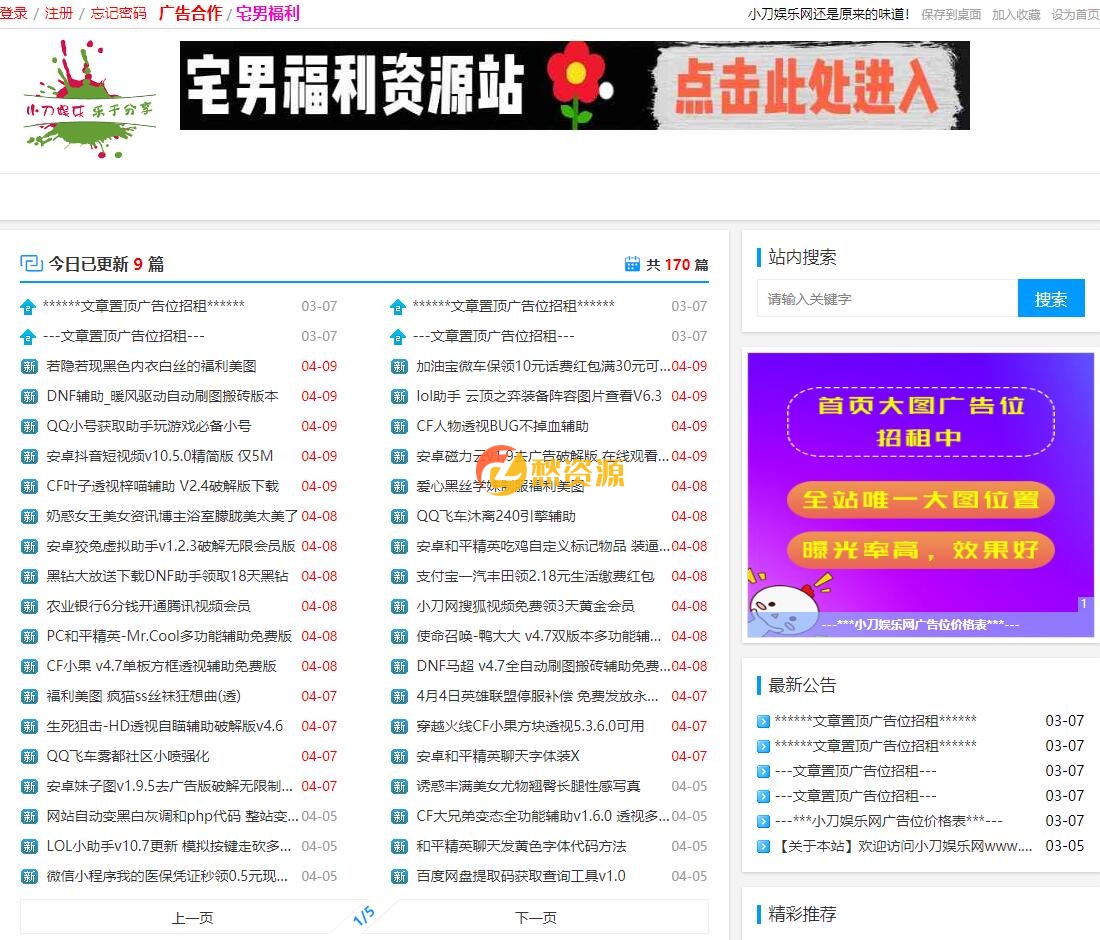Go to next page via 下一页
This screenshot has width=1100, height=940.
click(536, 916)
